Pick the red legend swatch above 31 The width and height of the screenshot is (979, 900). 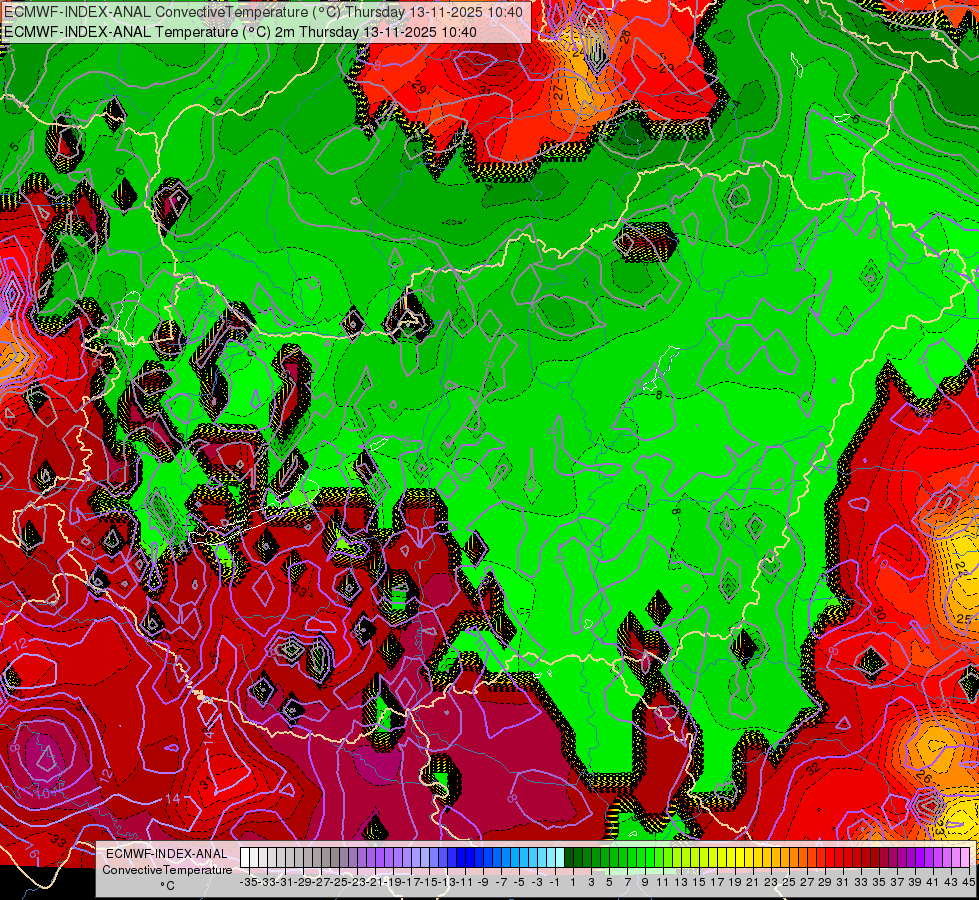click(x=840, y=858)
